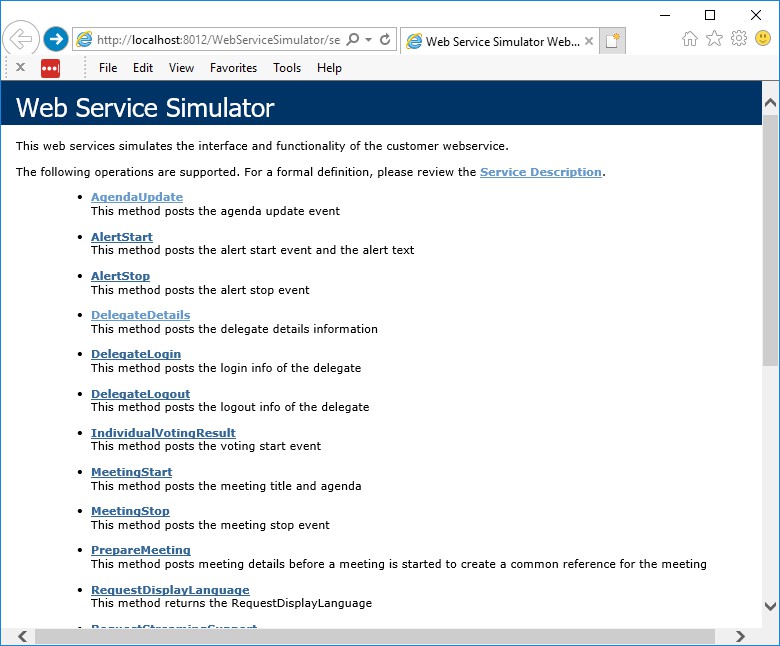The image size is (780, 646).
Task: Click the Internet Explorer page icon in address bar
Action: click(84, 39)
